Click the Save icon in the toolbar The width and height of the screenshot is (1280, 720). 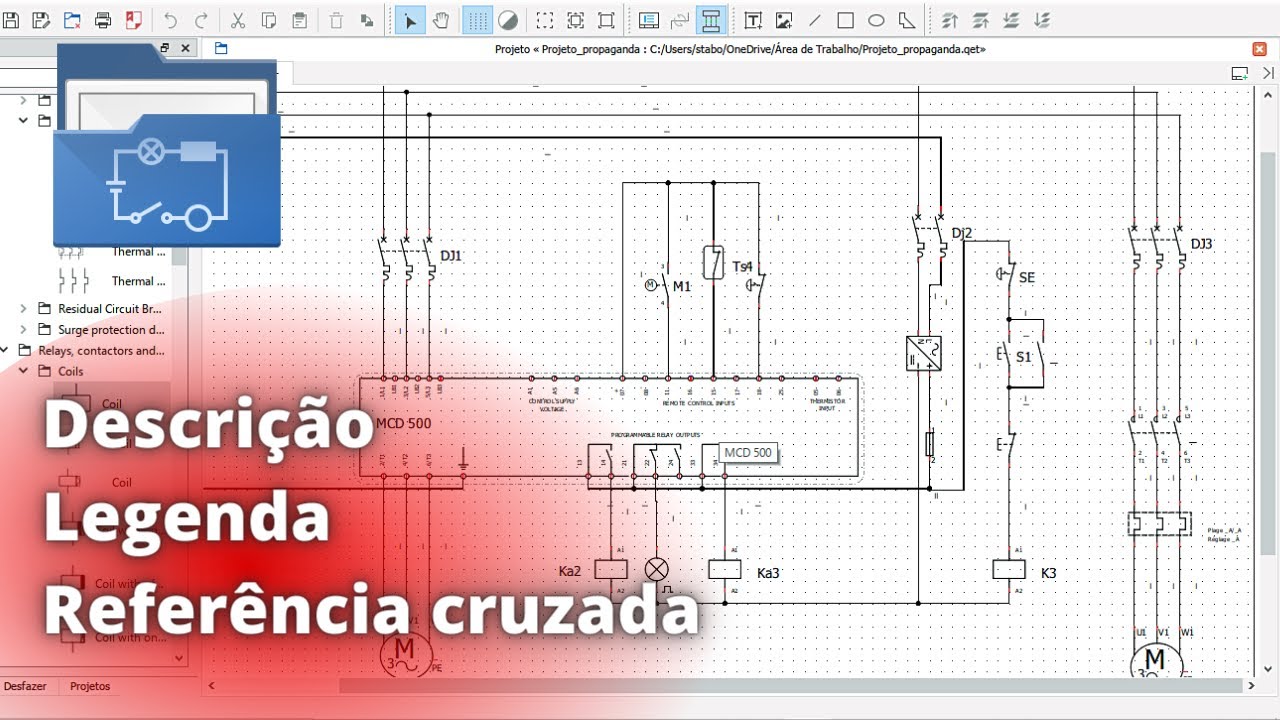click(11, 20)
